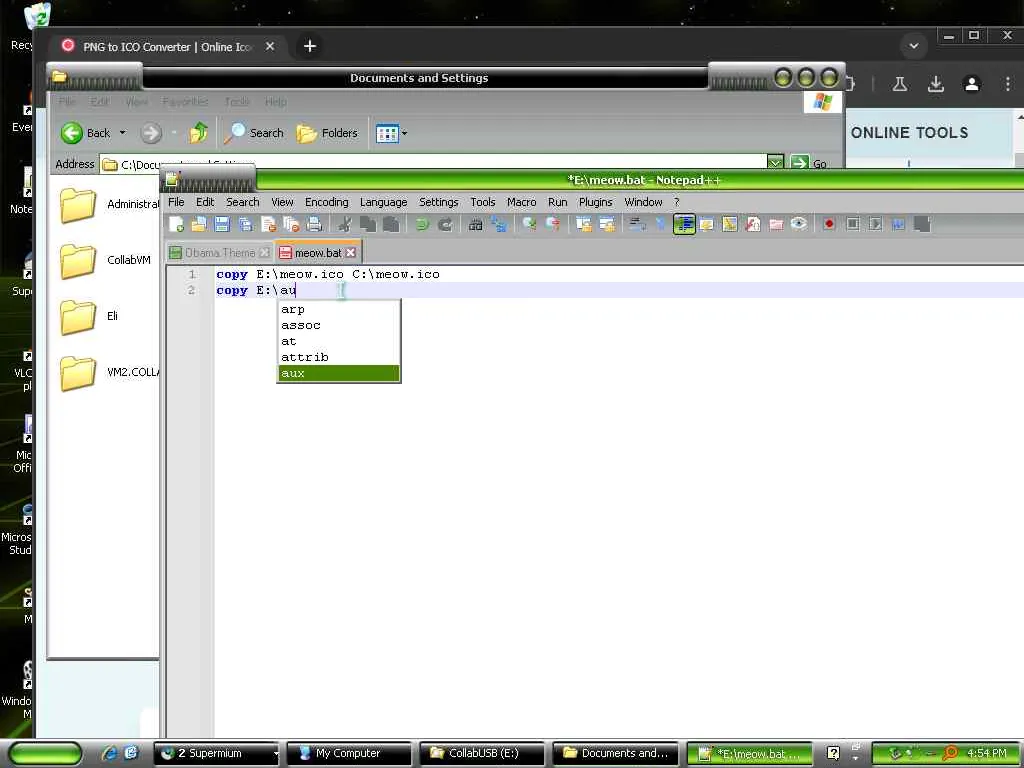1024x768 pixels.
Task: Click the Go button beside address bar
Action: (808, 163)
